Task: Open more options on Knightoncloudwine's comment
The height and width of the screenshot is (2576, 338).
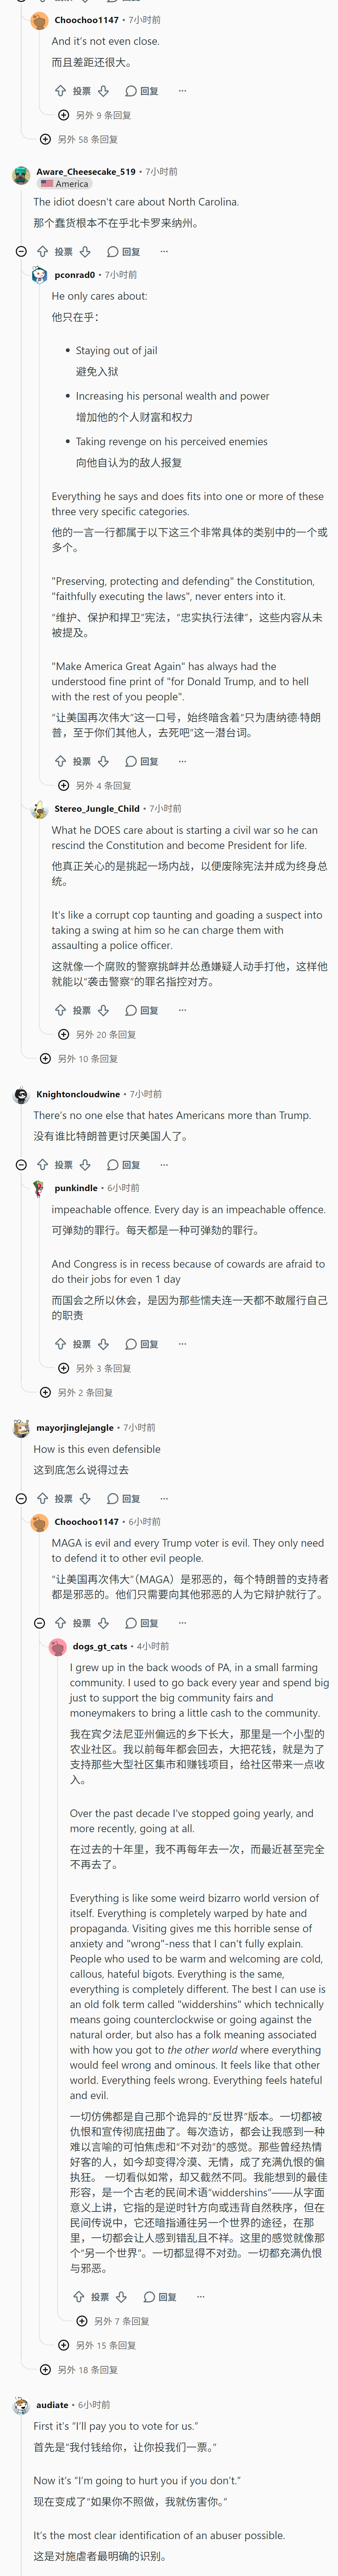Action: 164,1165
